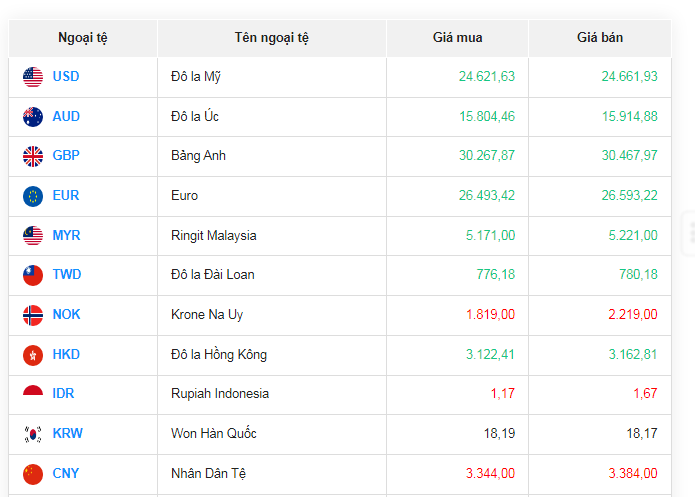Click the Hong Kong flag icon
The width and height of the screenshot is (695, 497).
click(33, 355)
